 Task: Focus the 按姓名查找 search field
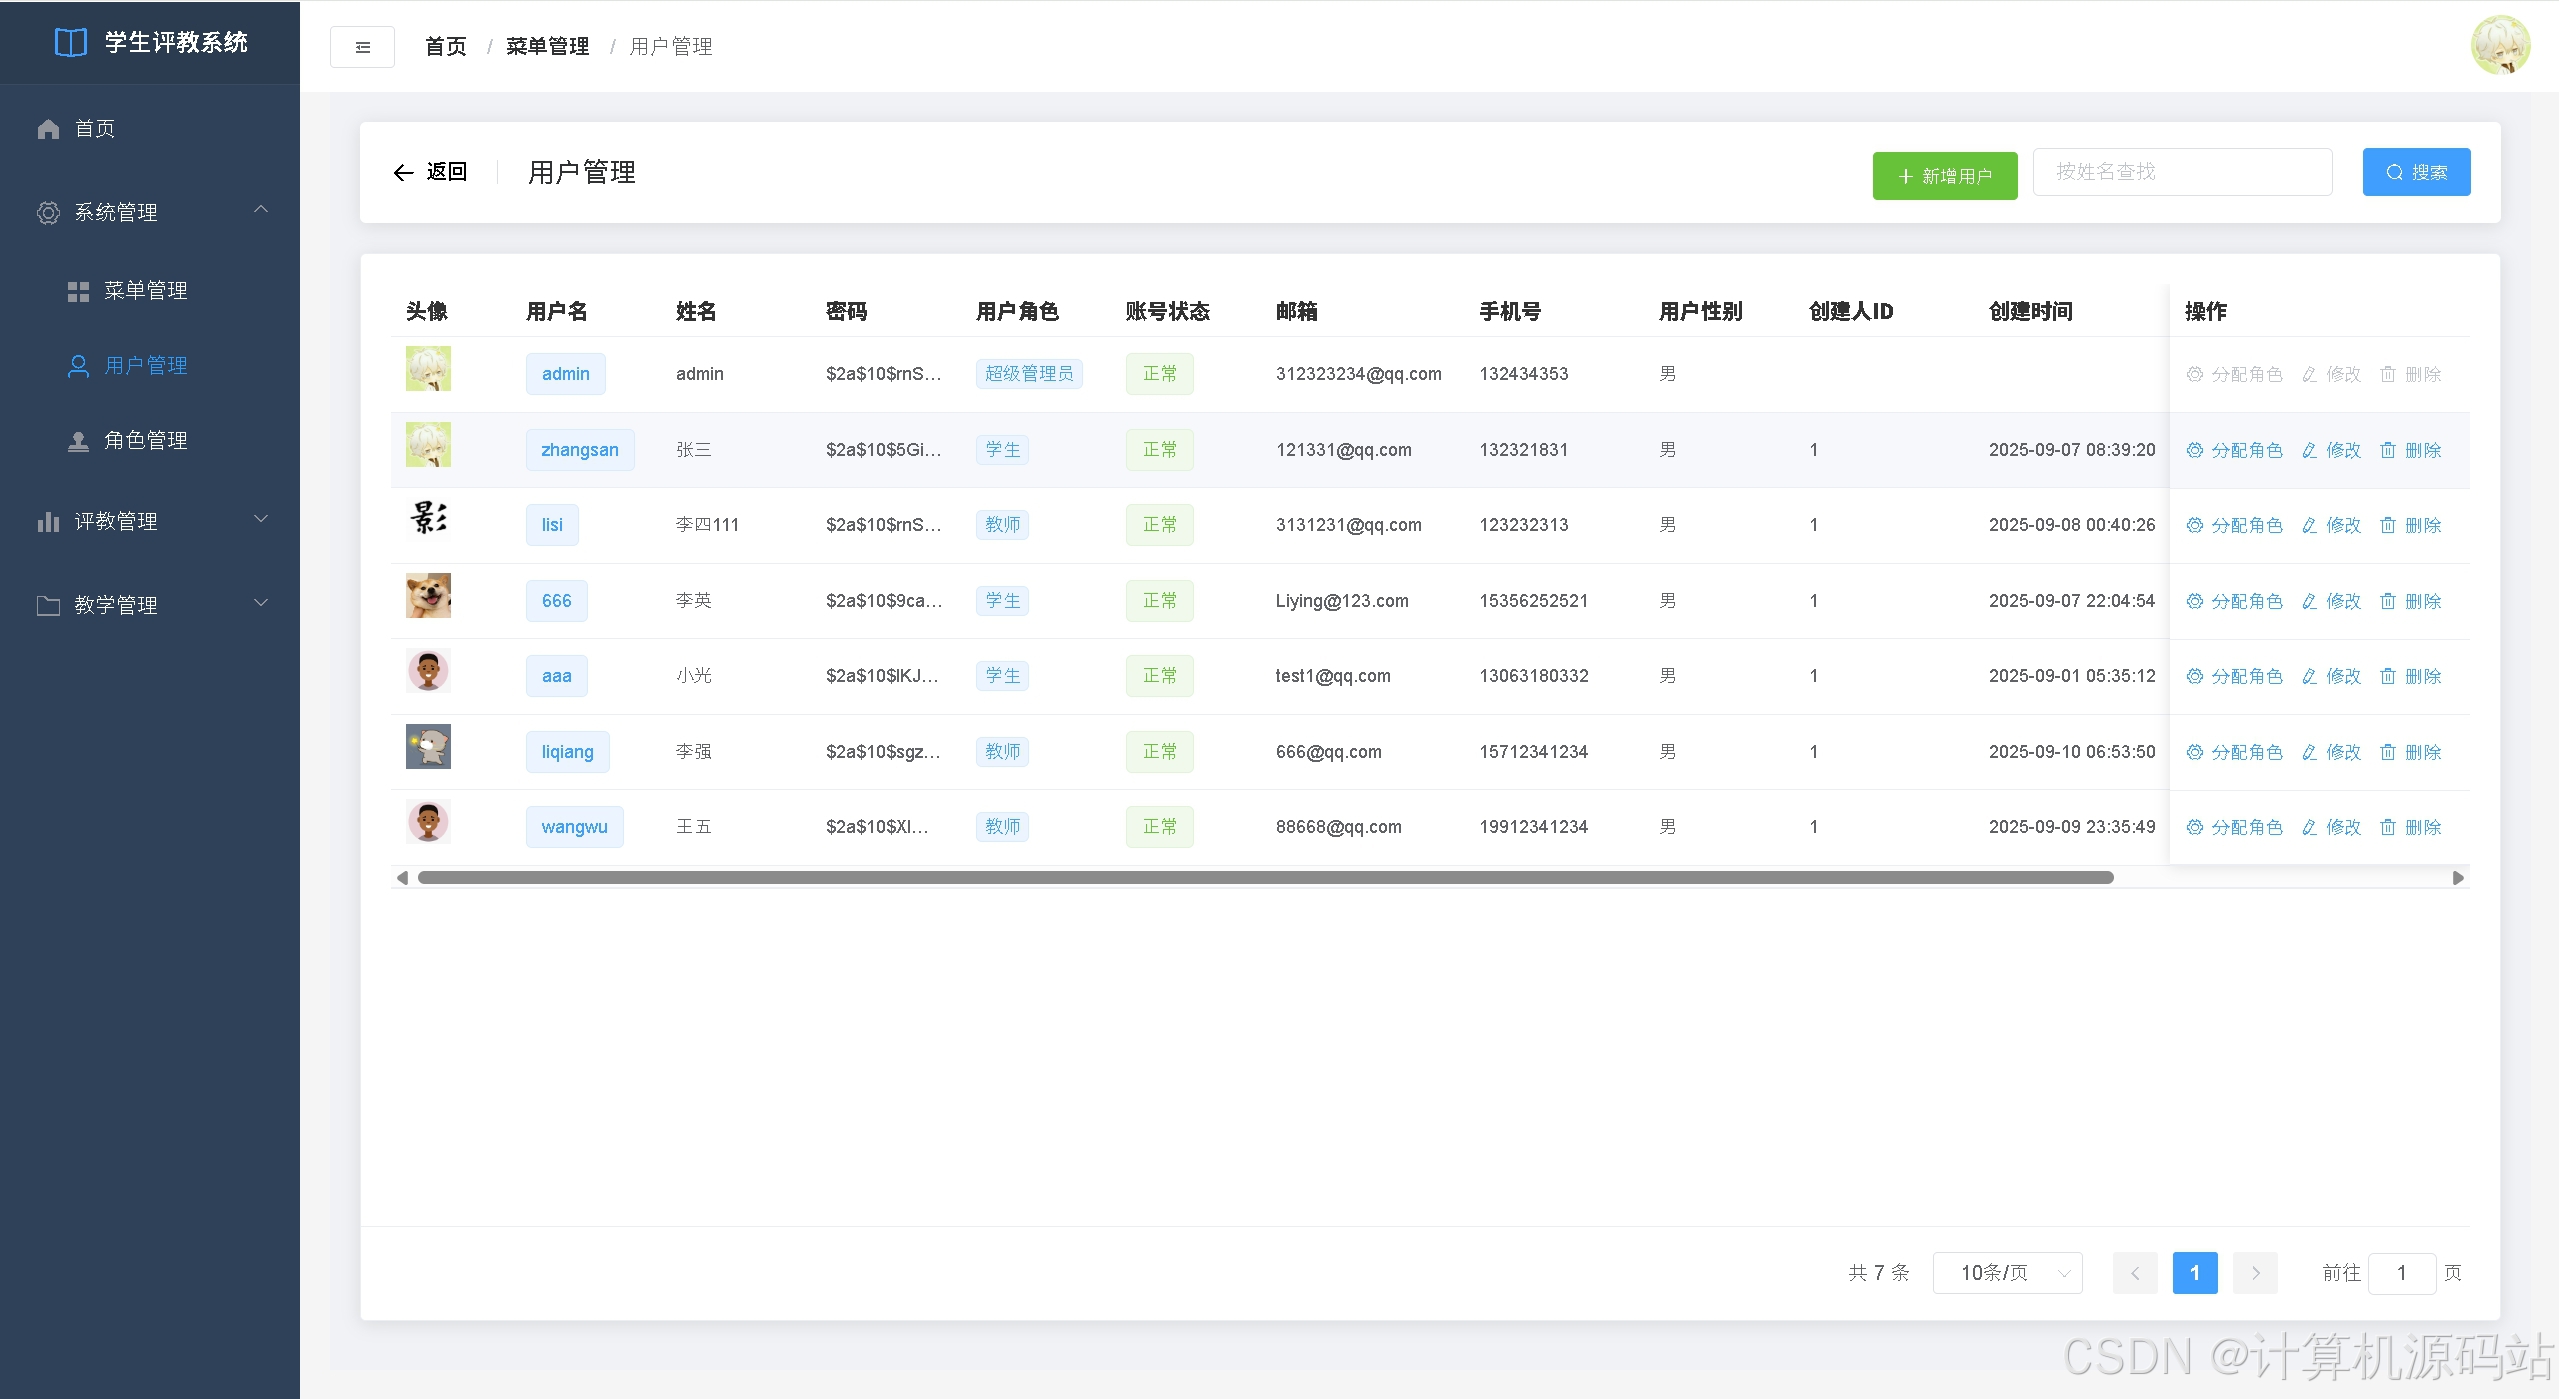coord(2182,172)
